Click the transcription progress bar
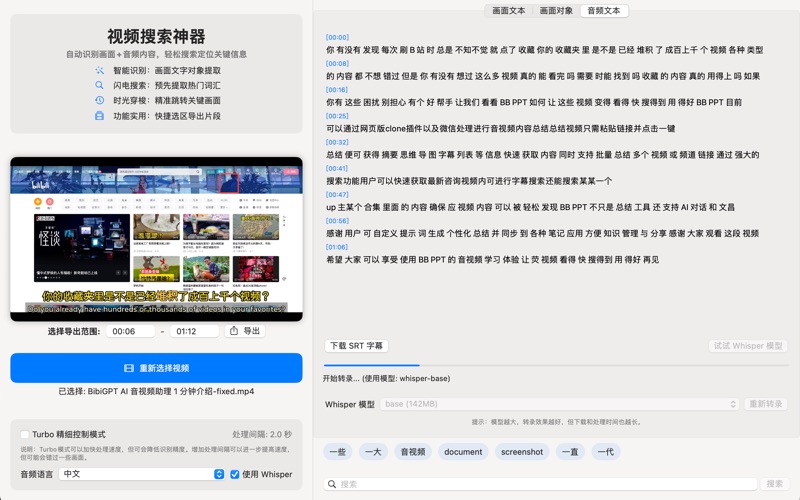Image resolution: width=800 pixels, height=500 pixels. click(556, 365)
